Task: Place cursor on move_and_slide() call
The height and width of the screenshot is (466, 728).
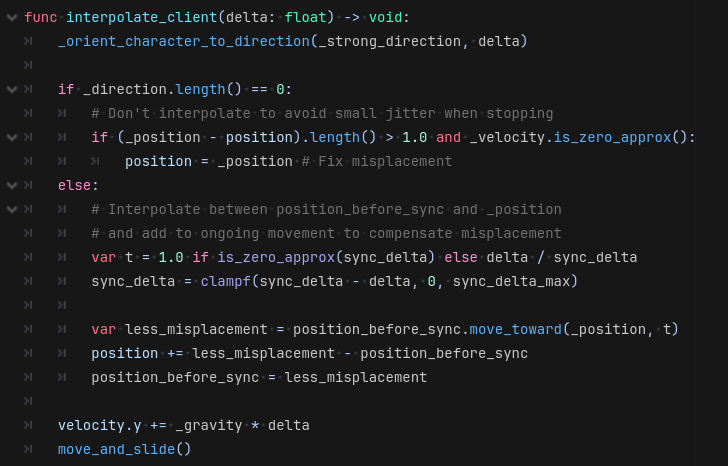Action: click(x=124, y=449)
